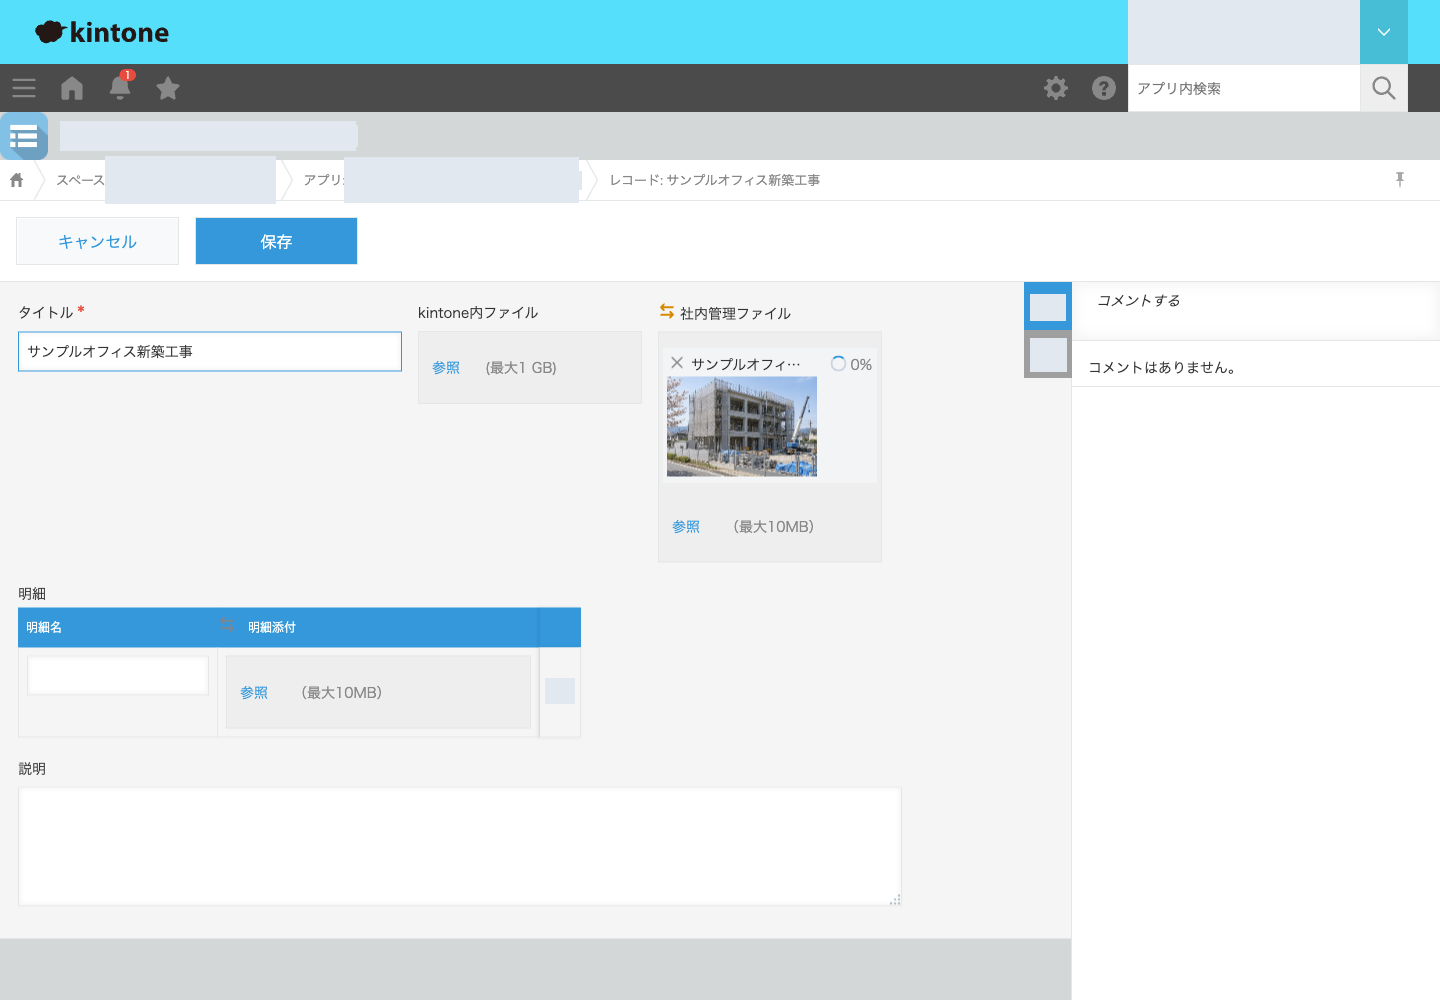
Task: Open the settings gear icon
Action: [1056, 88]
